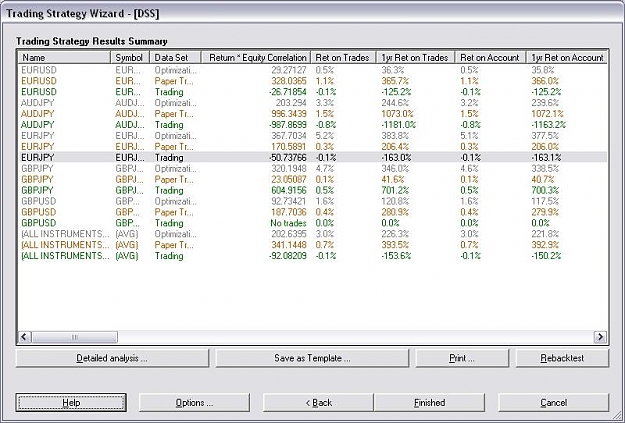625x423 pixels.
Task: Click value 244.6% in 1yr Ret on Trades
Action: [x=395, y=103]
